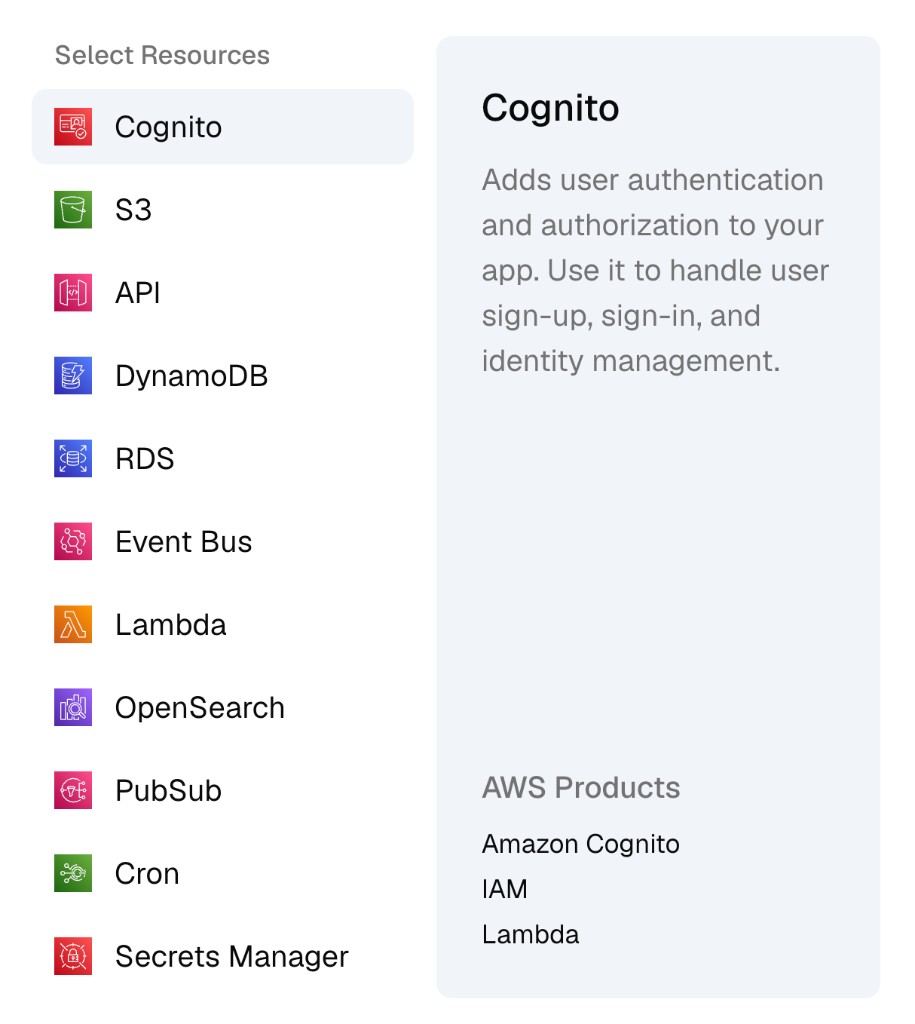The image size is (915, 1024).
Task: Click the red Secrets Manager icon
Action: [72, 956]
